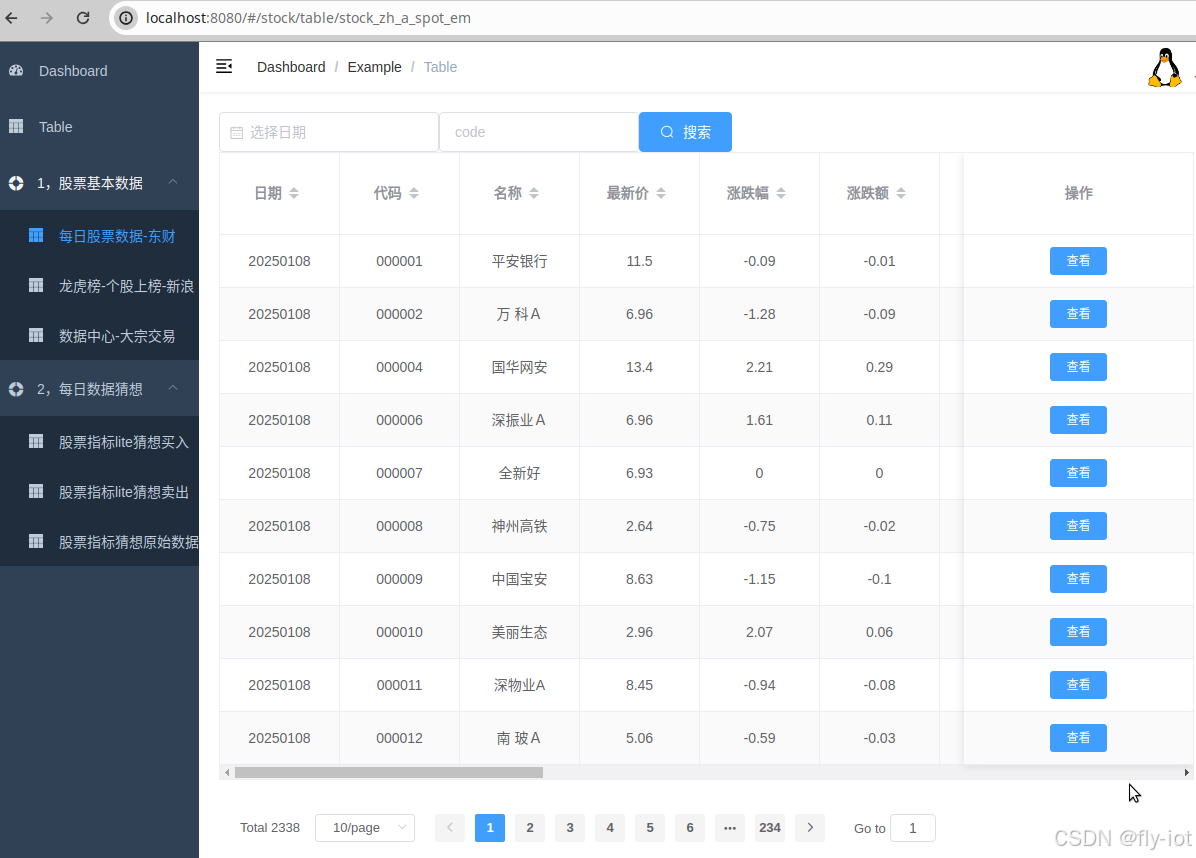Click 查看 for 平安银行 row
The width and height of the screenshot is (1196, 858).
(1078, 261)
